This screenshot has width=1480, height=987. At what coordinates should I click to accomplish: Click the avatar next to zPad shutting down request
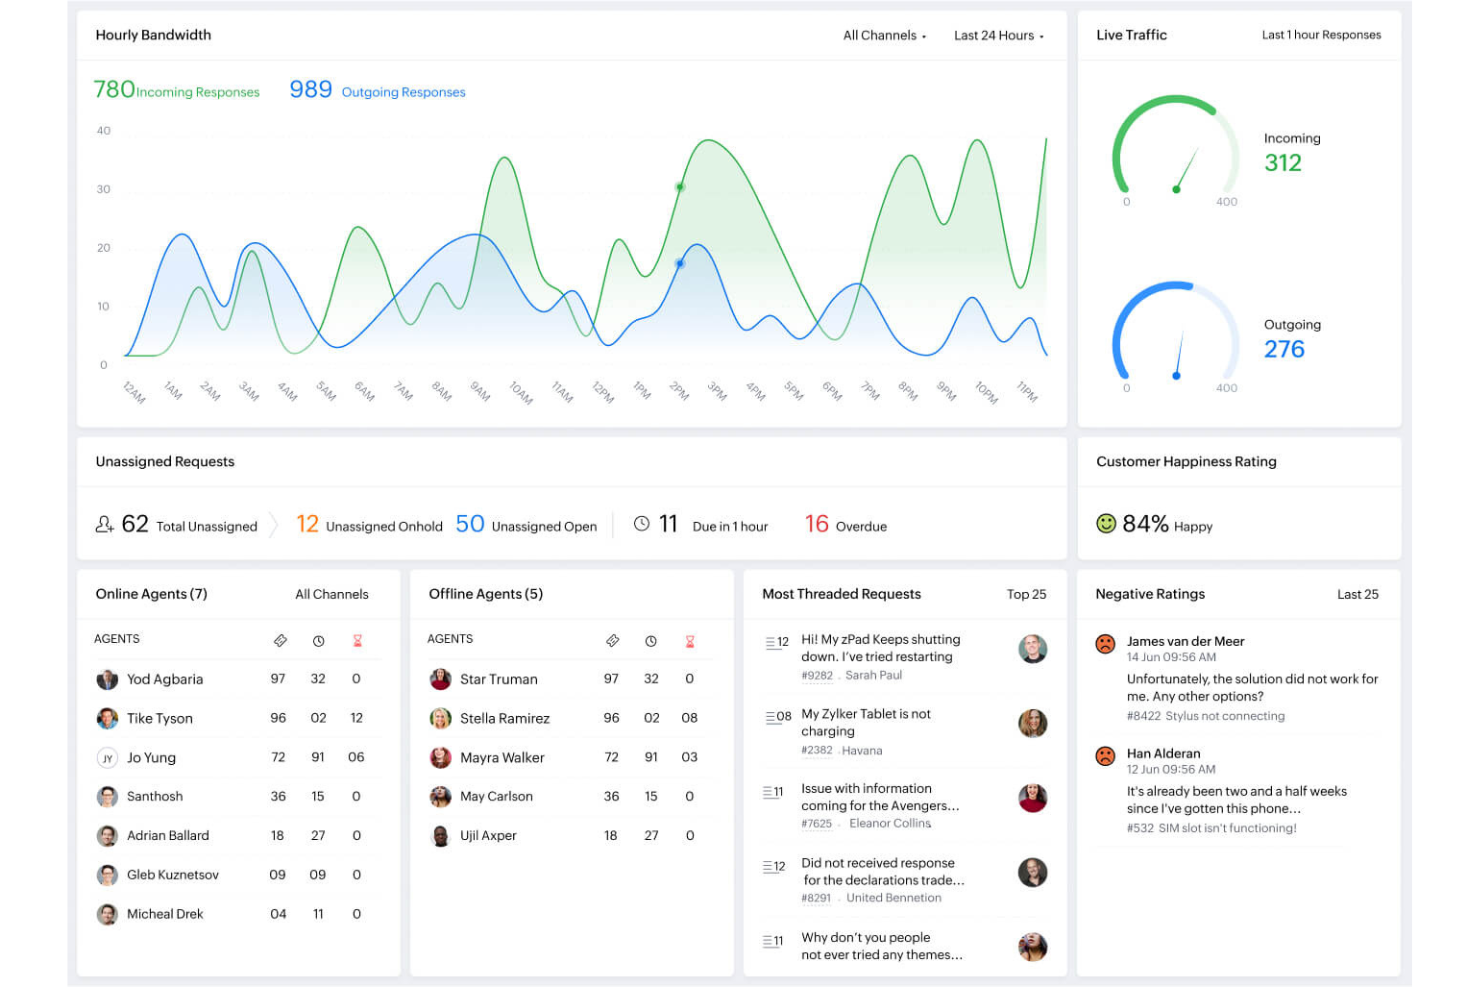(1033, 649)
